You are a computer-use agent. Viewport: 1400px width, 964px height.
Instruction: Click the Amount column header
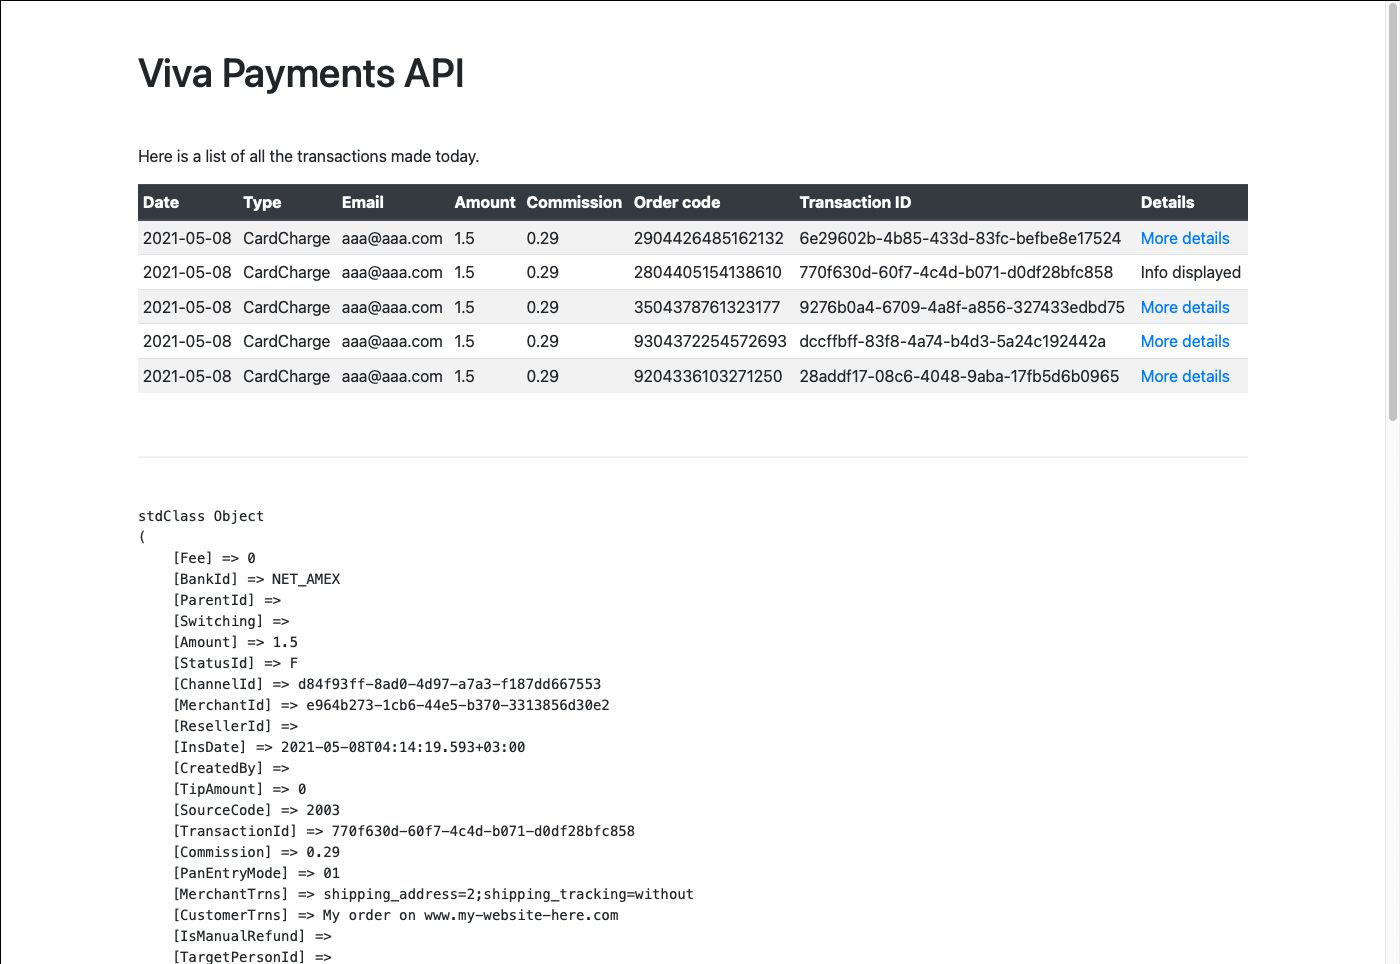485,202
